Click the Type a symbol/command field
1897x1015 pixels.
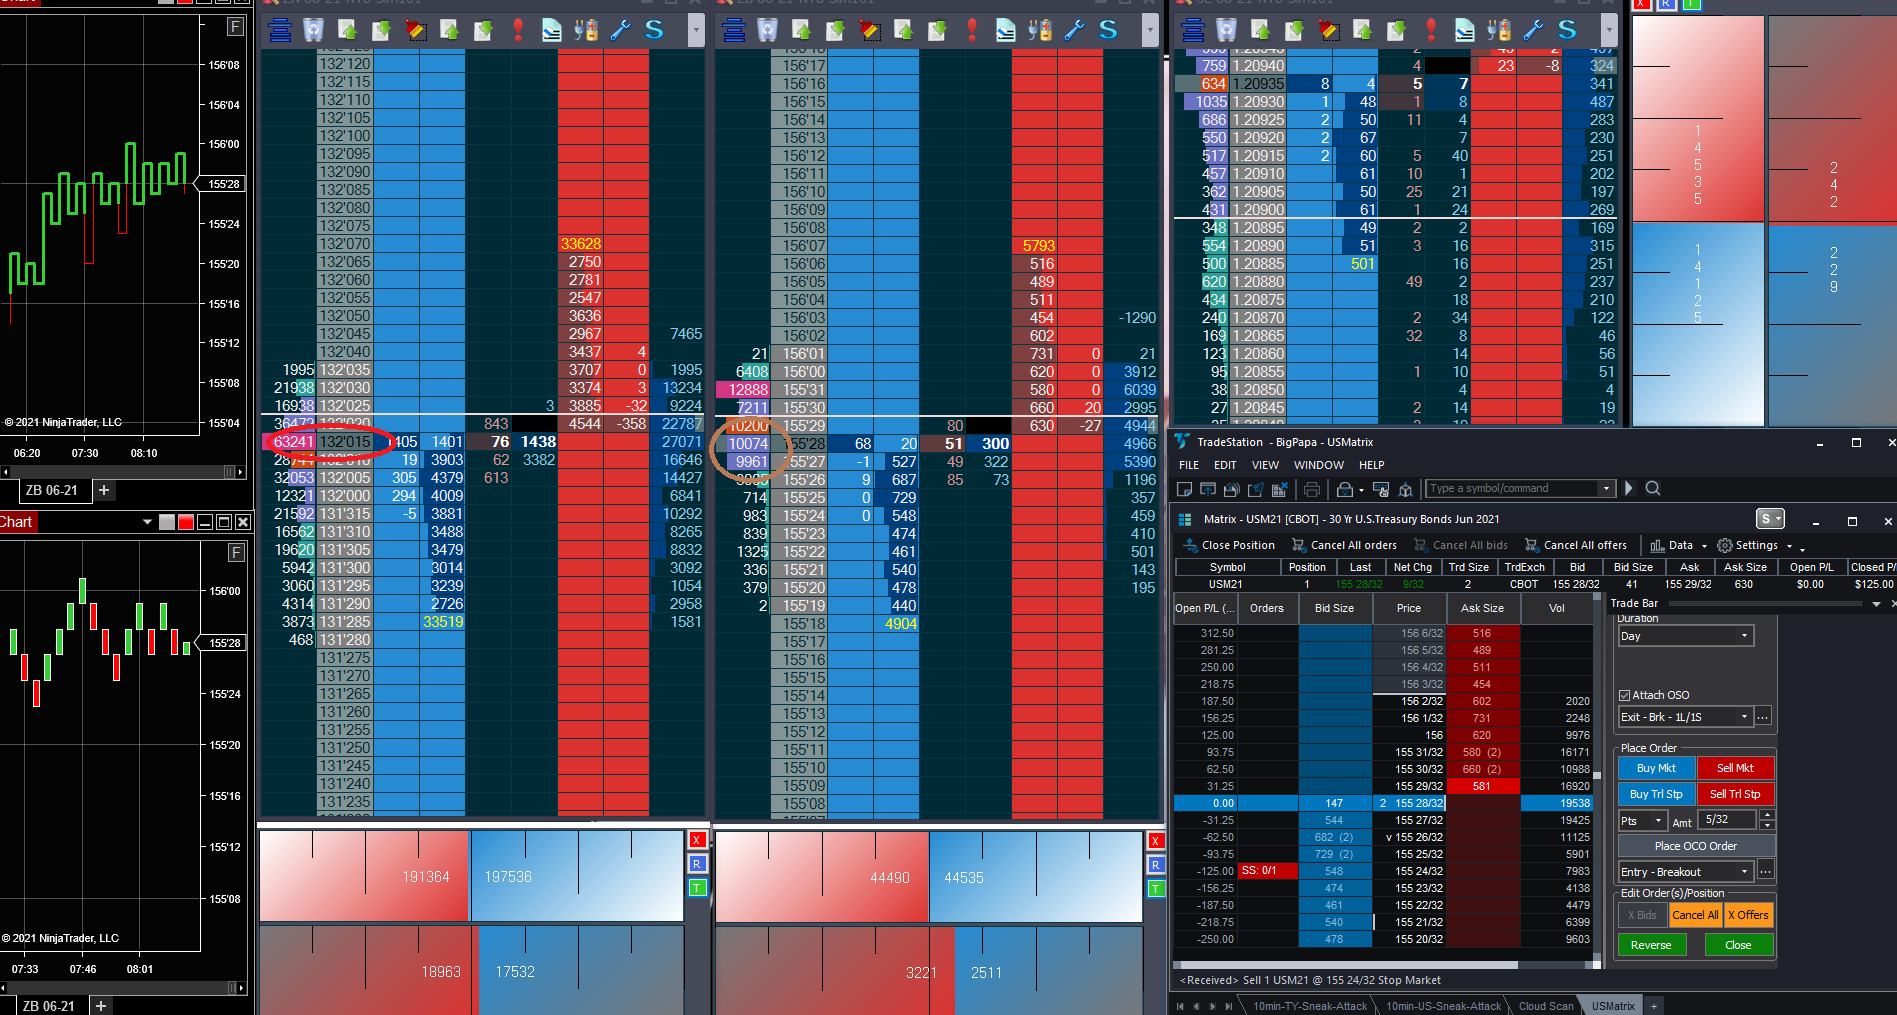tap(1512, 488)
